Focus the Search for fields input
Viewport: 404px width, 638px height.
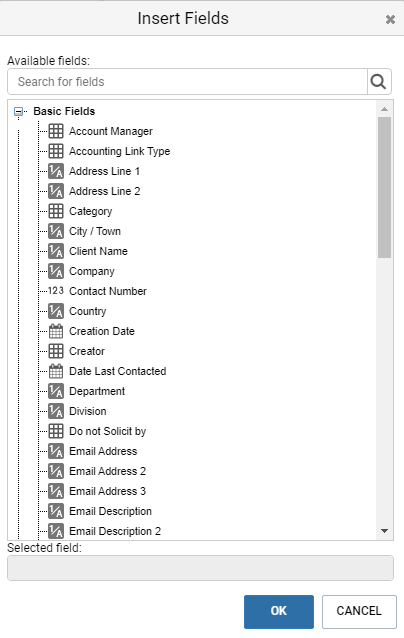click(187, 82)
